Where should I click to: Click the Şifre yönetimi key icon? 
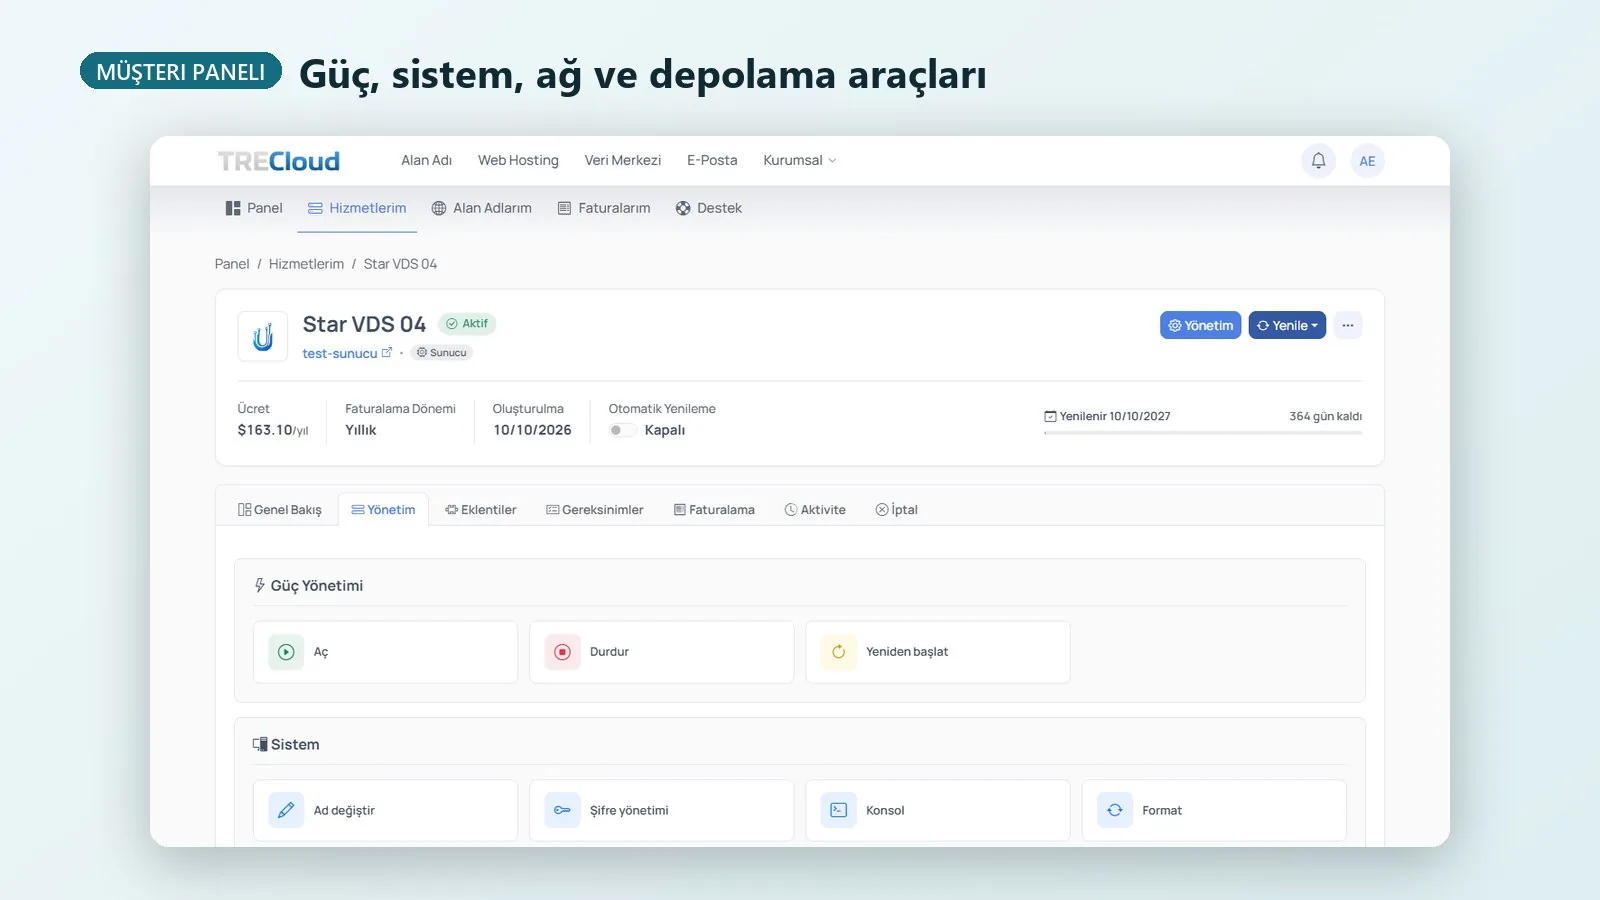pyautogui.click(x=562, y=810)
